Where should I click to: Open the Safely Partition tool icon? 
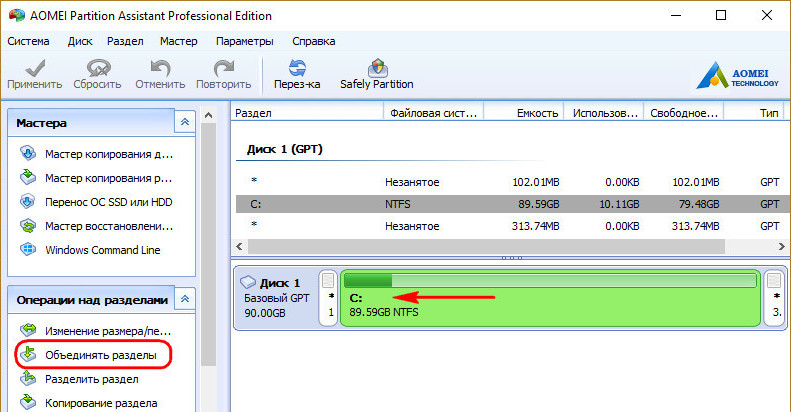[377, 68]
